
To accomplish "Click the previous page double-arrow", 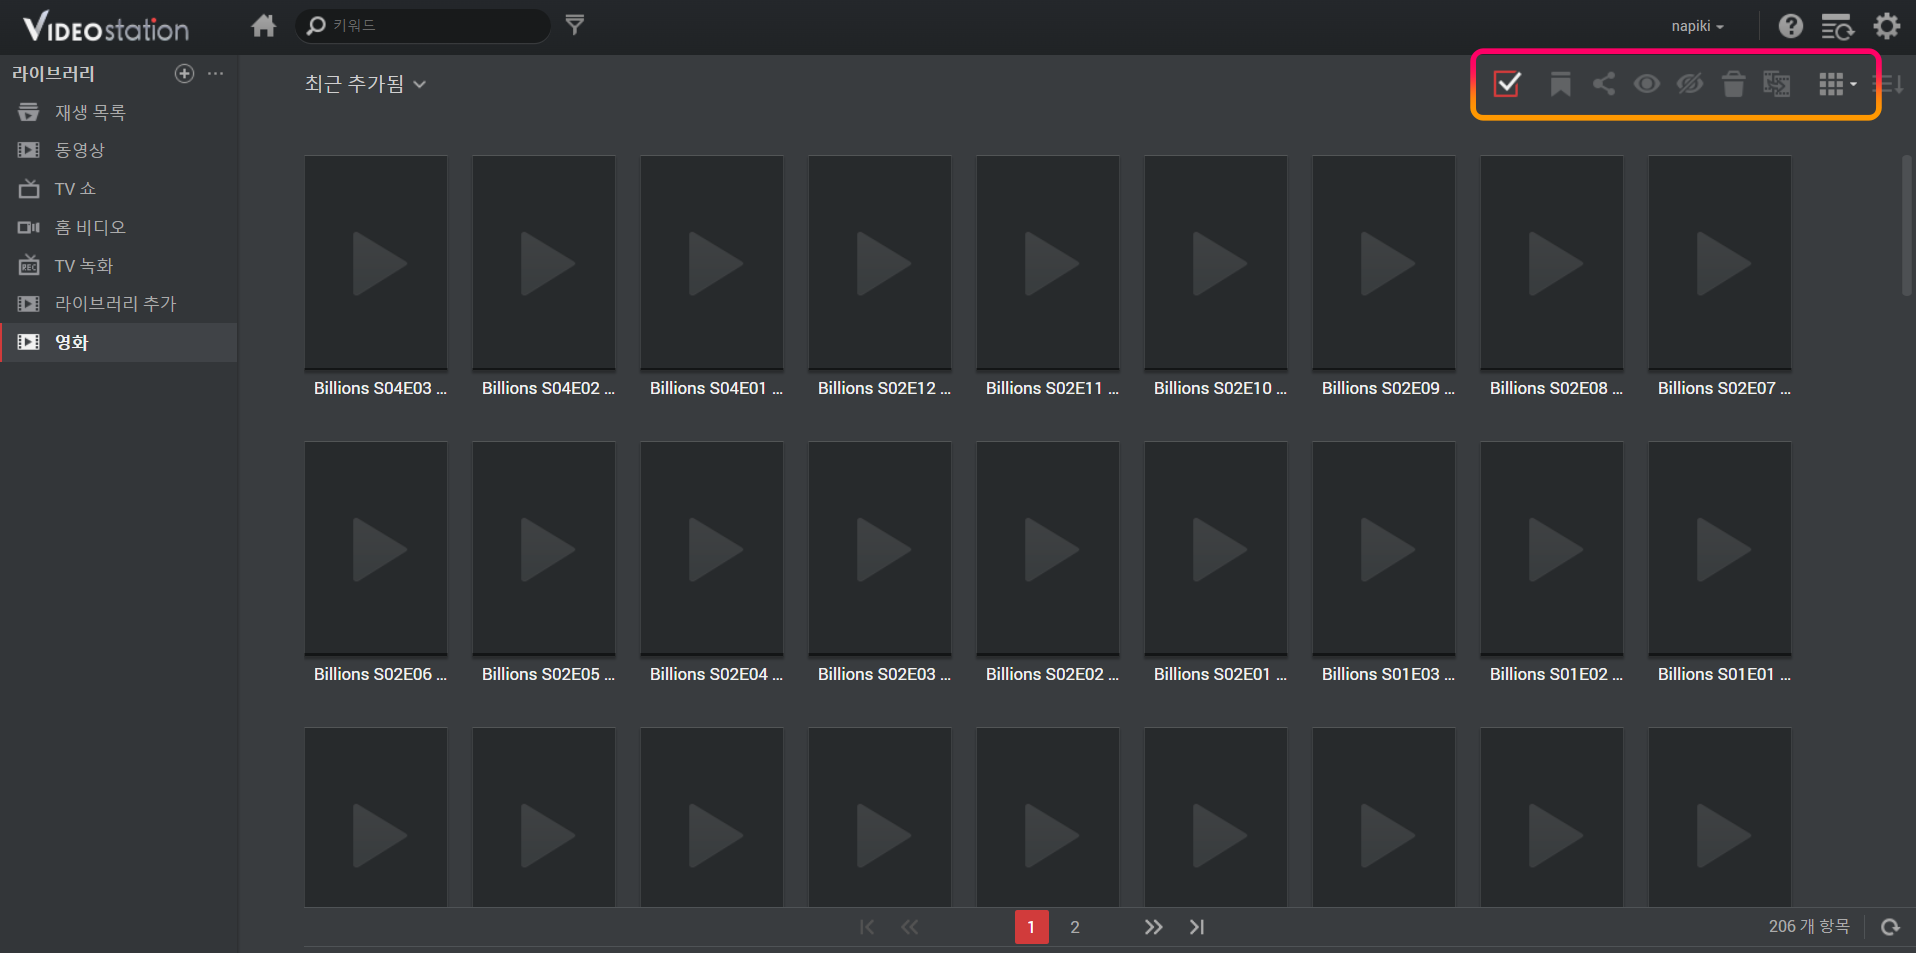I will tap(910, 927).
